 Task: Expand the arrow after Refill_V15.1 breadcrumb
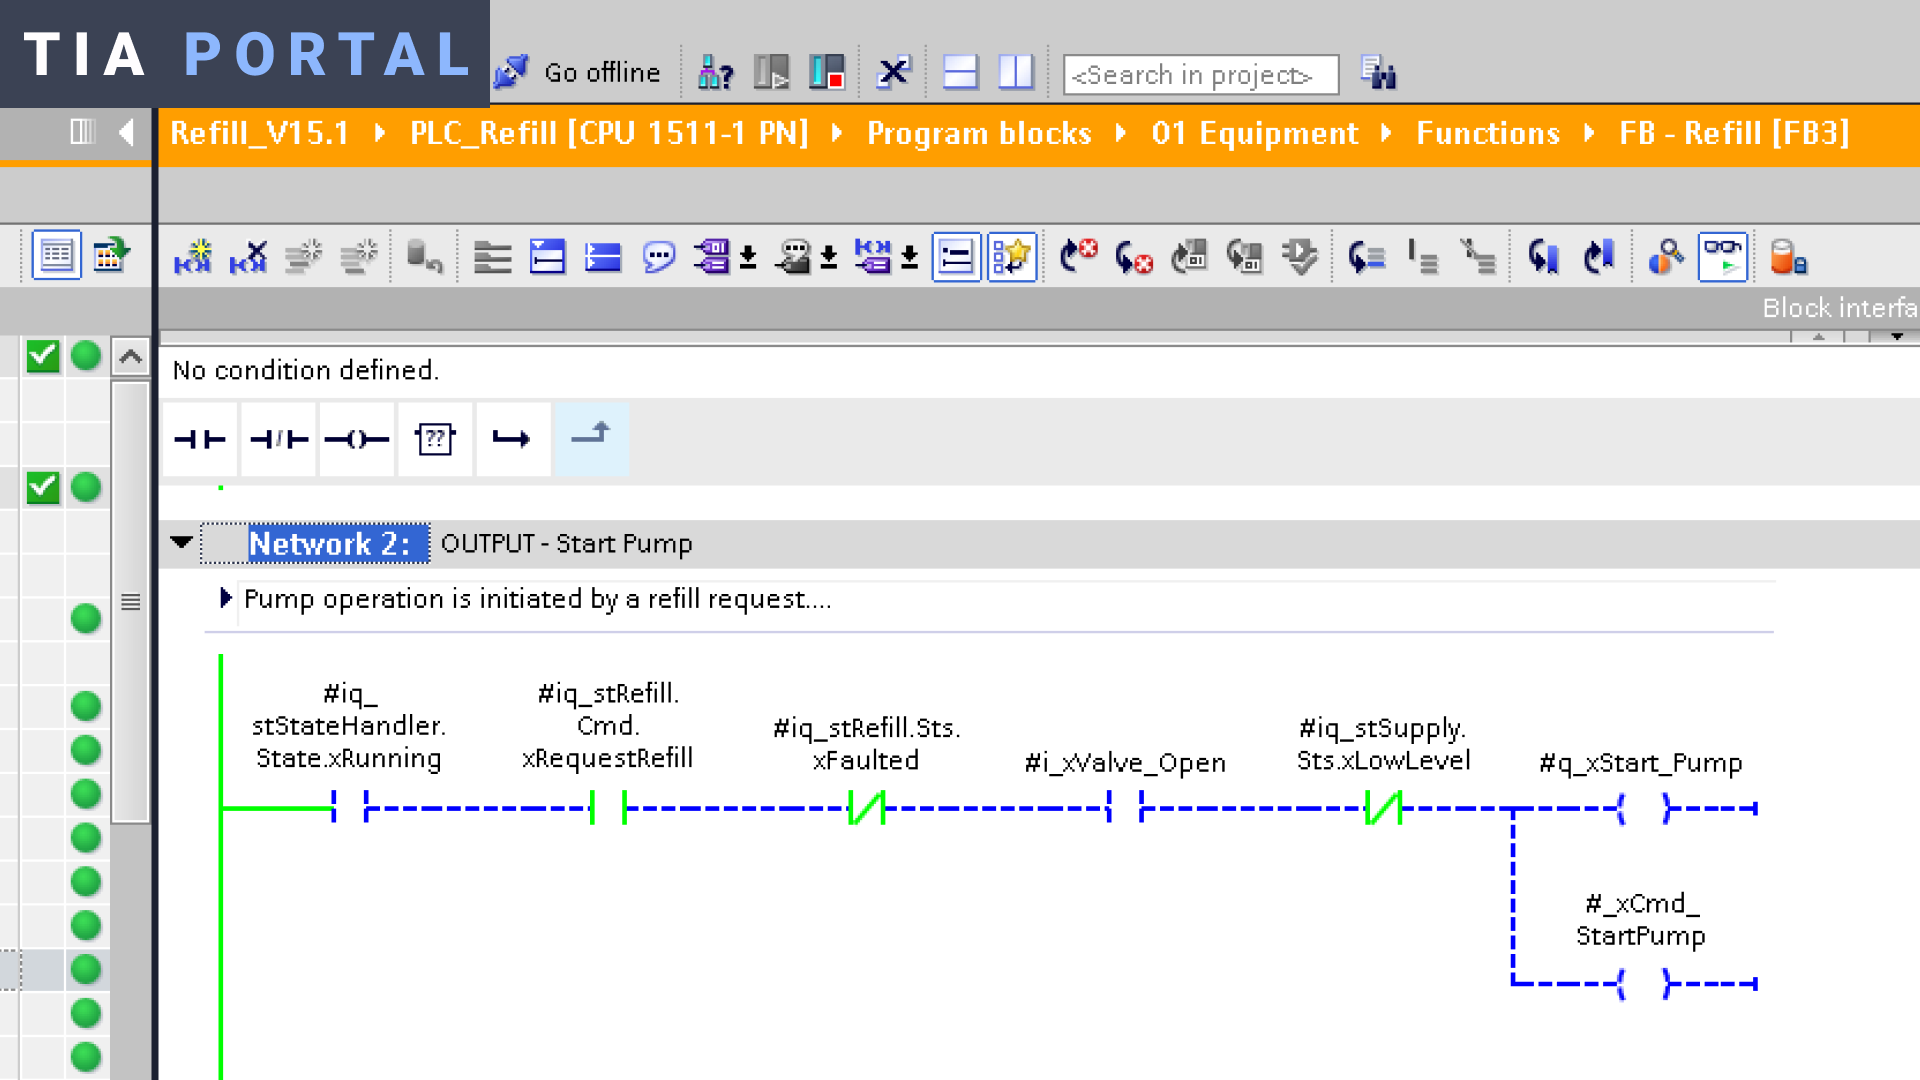pos(380,133)
